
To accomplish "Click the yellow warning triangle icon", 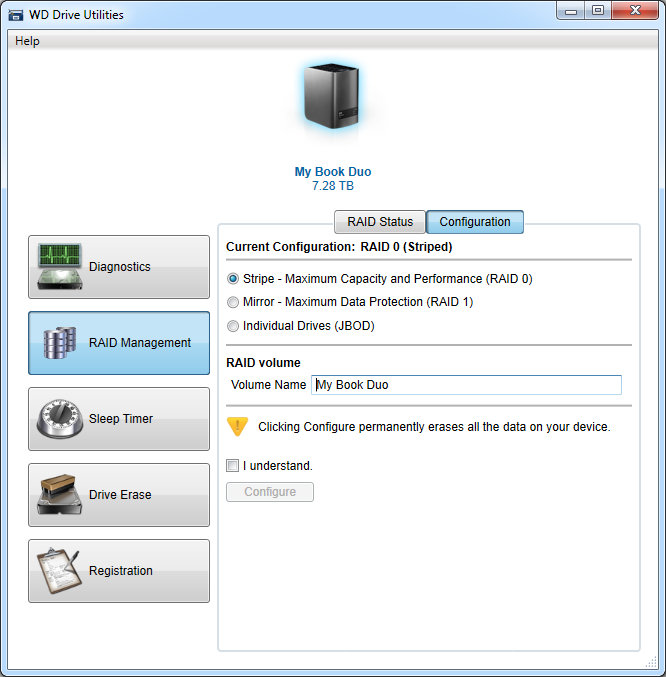I will pyautogui.click(x=237, y=427).
